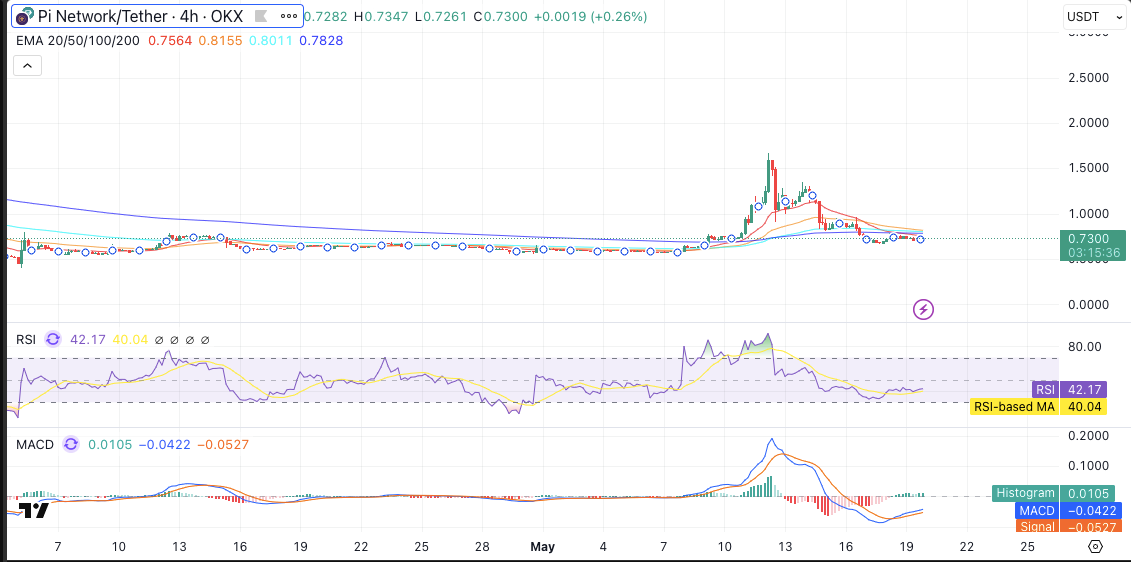Screen dimensions: 1131x562
Task: Click the 2.5000 price axis label
Action: click(x=1088, y=77)
